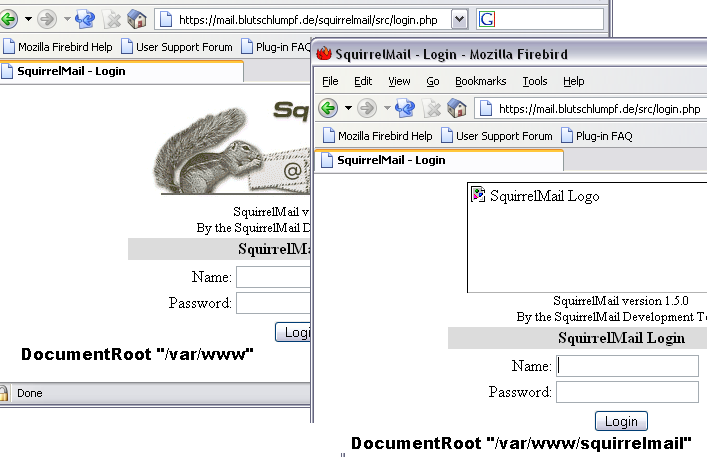The height and width of the screenshot is (465, 707).
Task: Click Stop icon in rear browser window
Action: [x=111, y=19]
